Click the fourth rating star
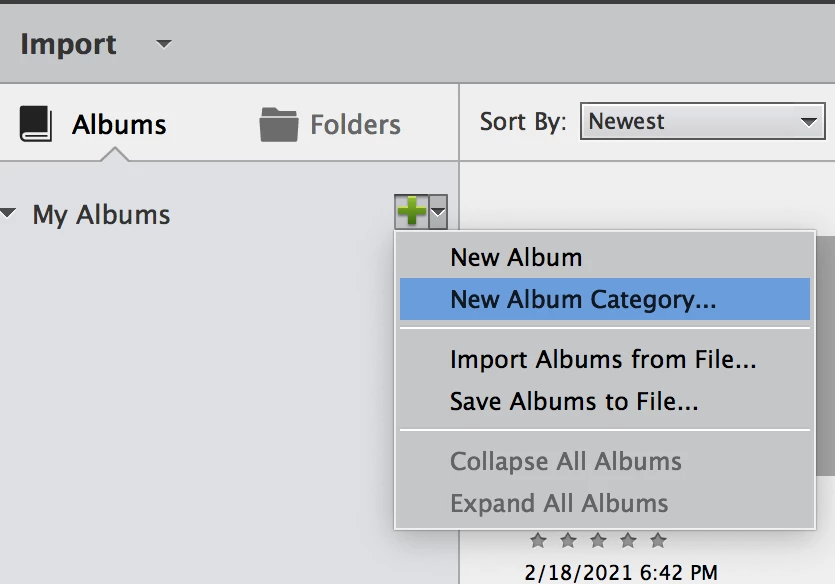This screenshot has width=835, height=584. (628, 541)
